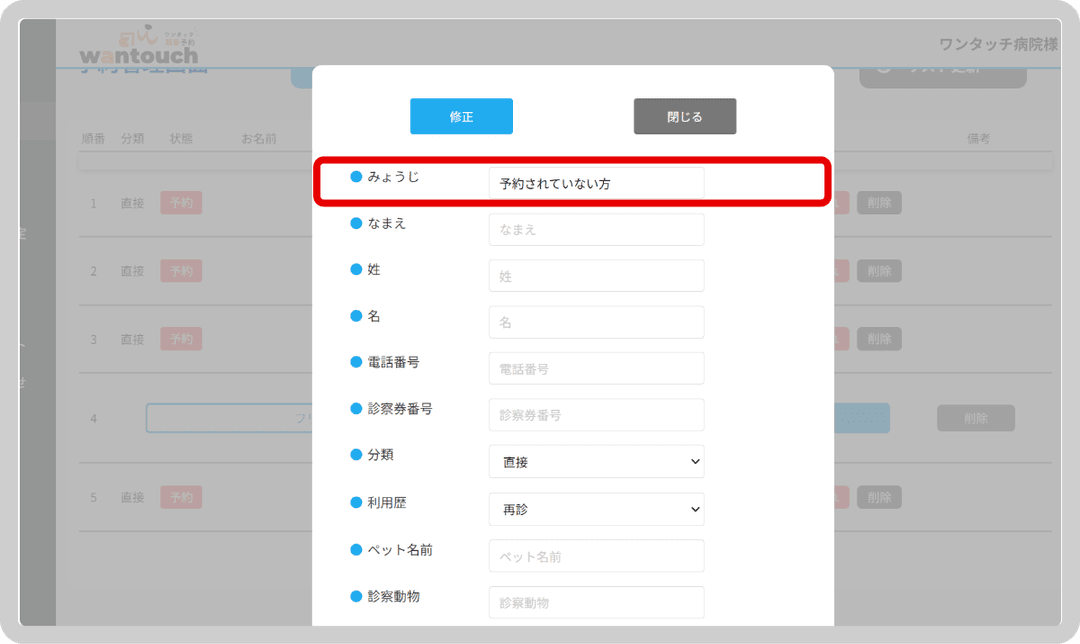
Task: Click the blue bullet beside 利用歴
Action: [356, 503]
